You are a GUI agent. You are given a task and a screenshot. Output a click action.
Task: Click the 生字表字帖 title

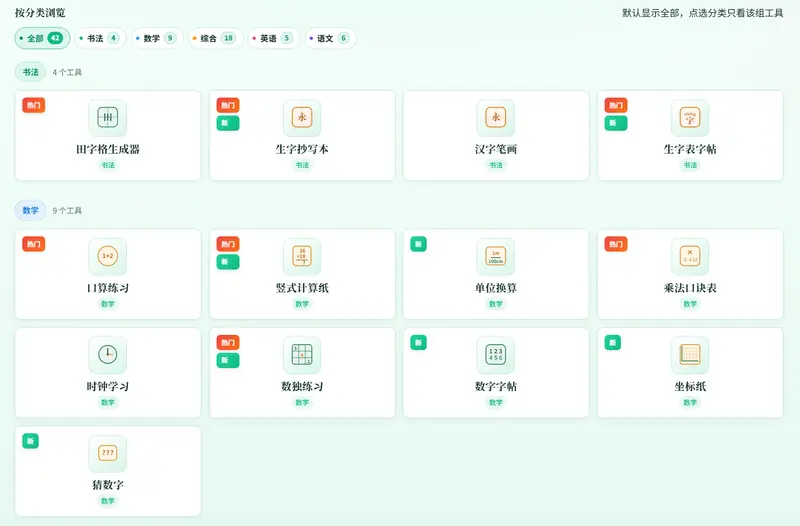[690, 149]
